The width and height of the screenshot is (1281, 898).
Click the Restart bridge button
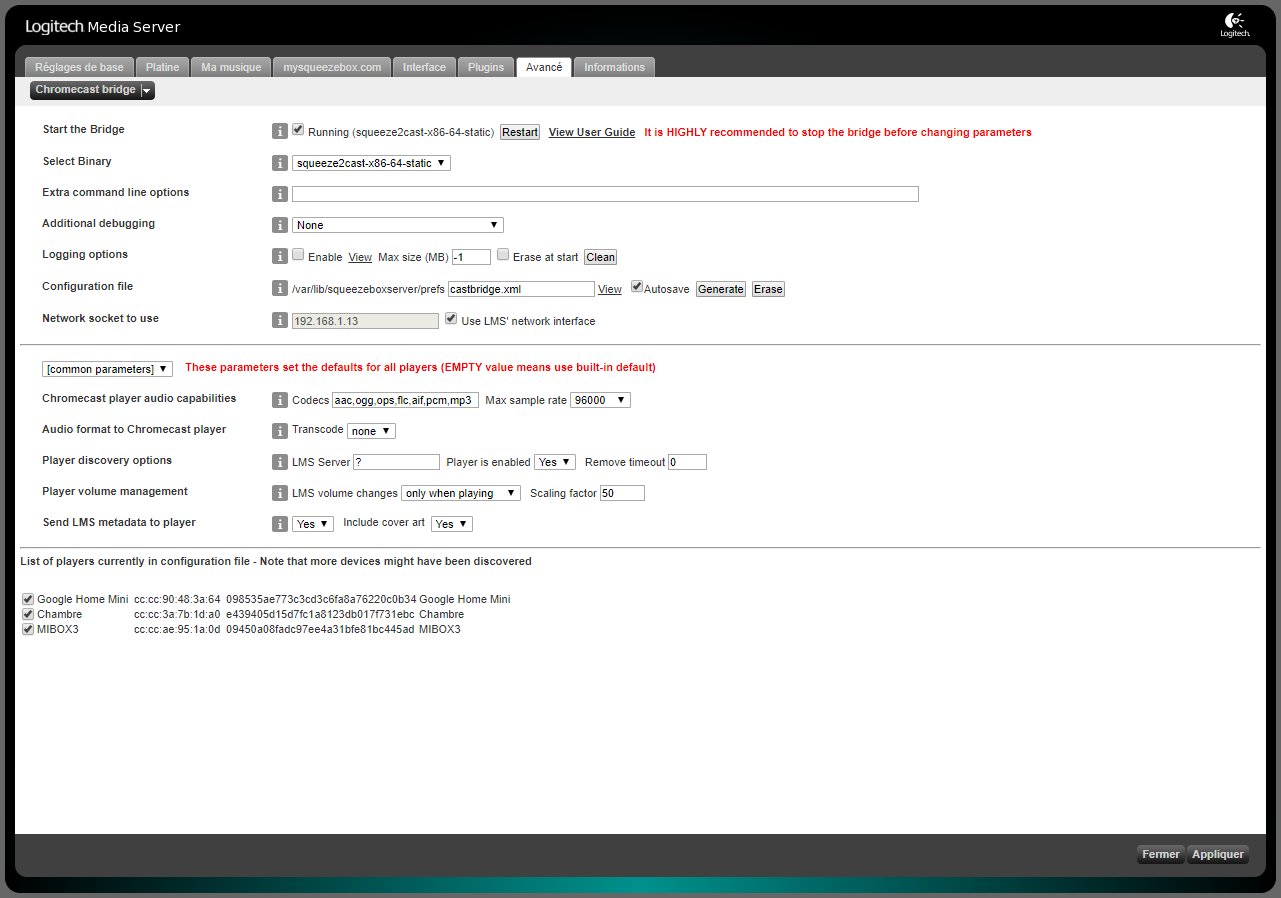(x=520, y=132)
